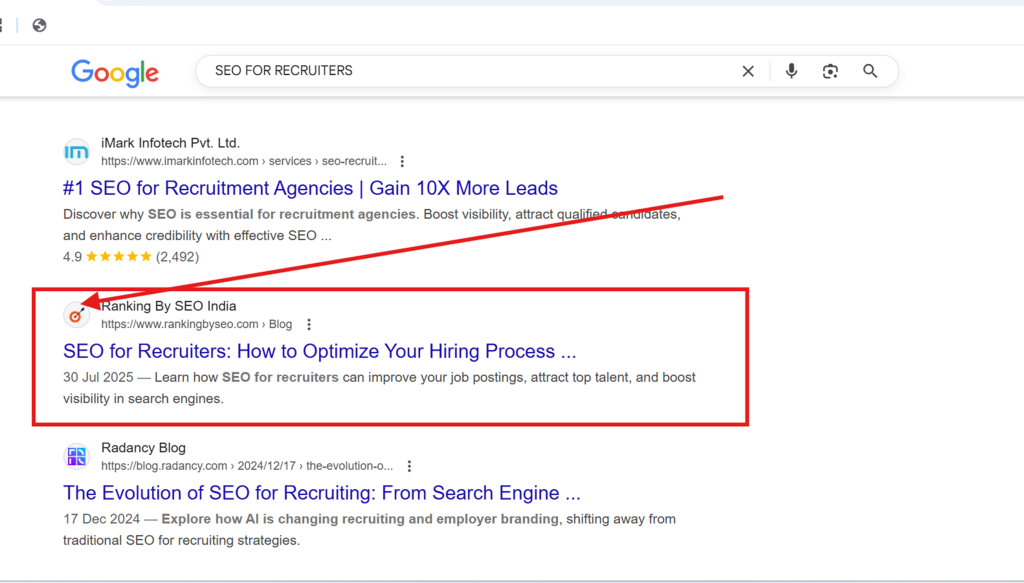Open Radancy Blog favicon
1024x583 pixels.
[76, 456]
